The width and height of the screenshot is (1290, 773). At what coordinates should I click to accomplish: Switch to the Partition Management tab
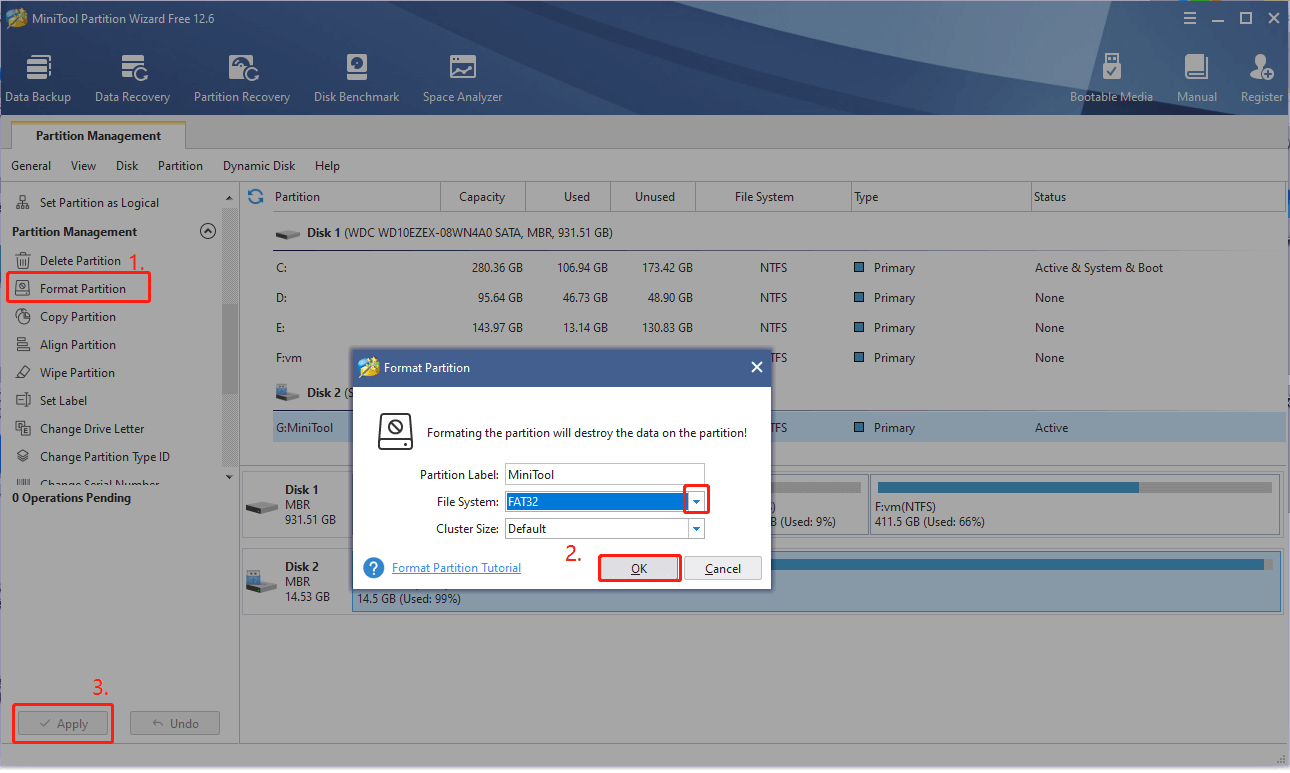tap(98, 136)
